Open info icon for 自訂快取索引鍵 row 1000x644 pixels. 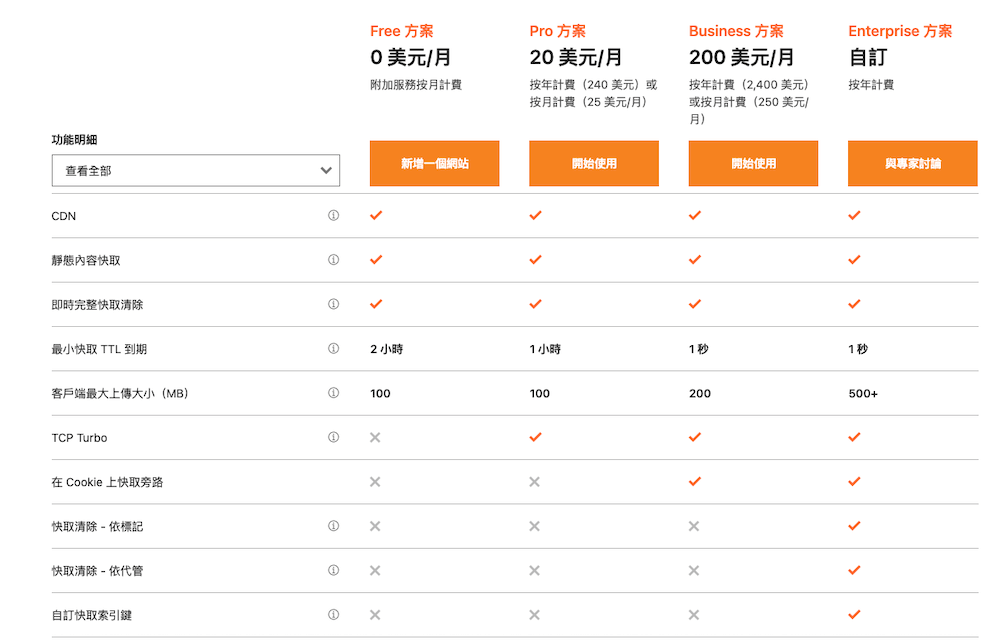point(333,615)
